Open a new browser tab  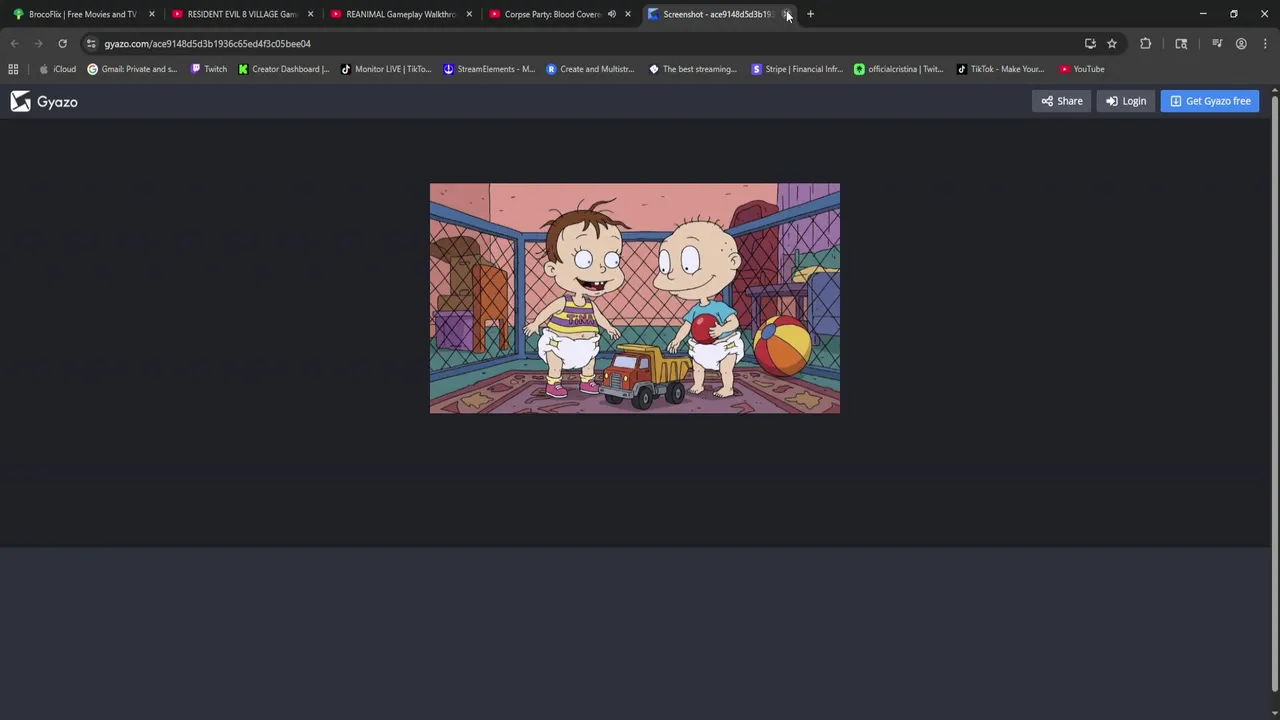(810, 14)
